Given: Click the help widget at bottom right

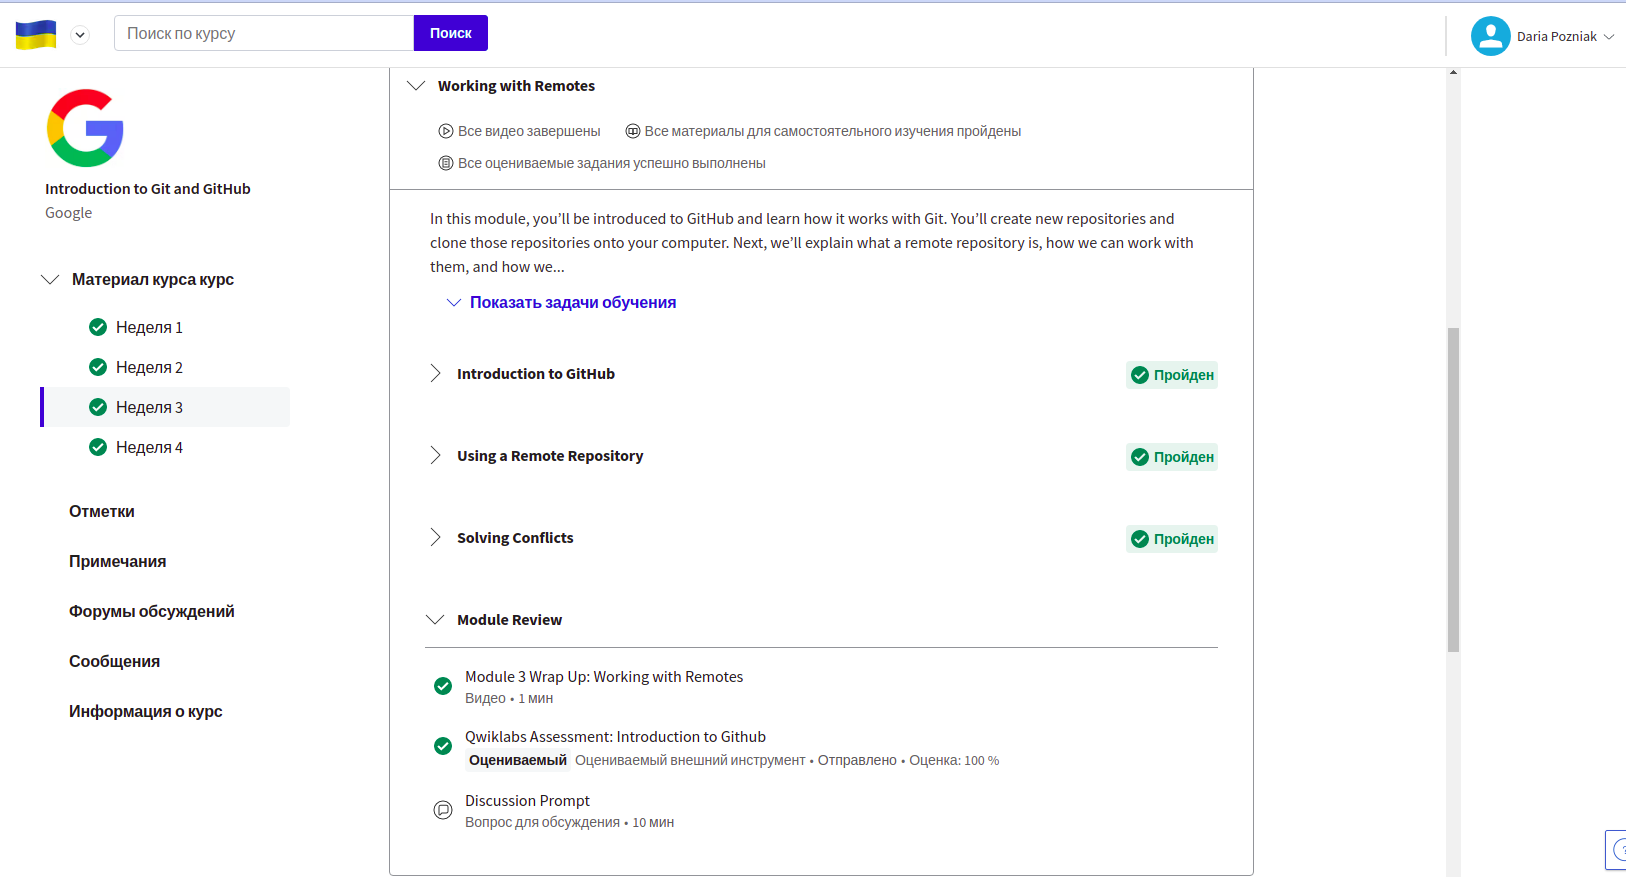Looking at the screenshot, I should [1616, 850].
